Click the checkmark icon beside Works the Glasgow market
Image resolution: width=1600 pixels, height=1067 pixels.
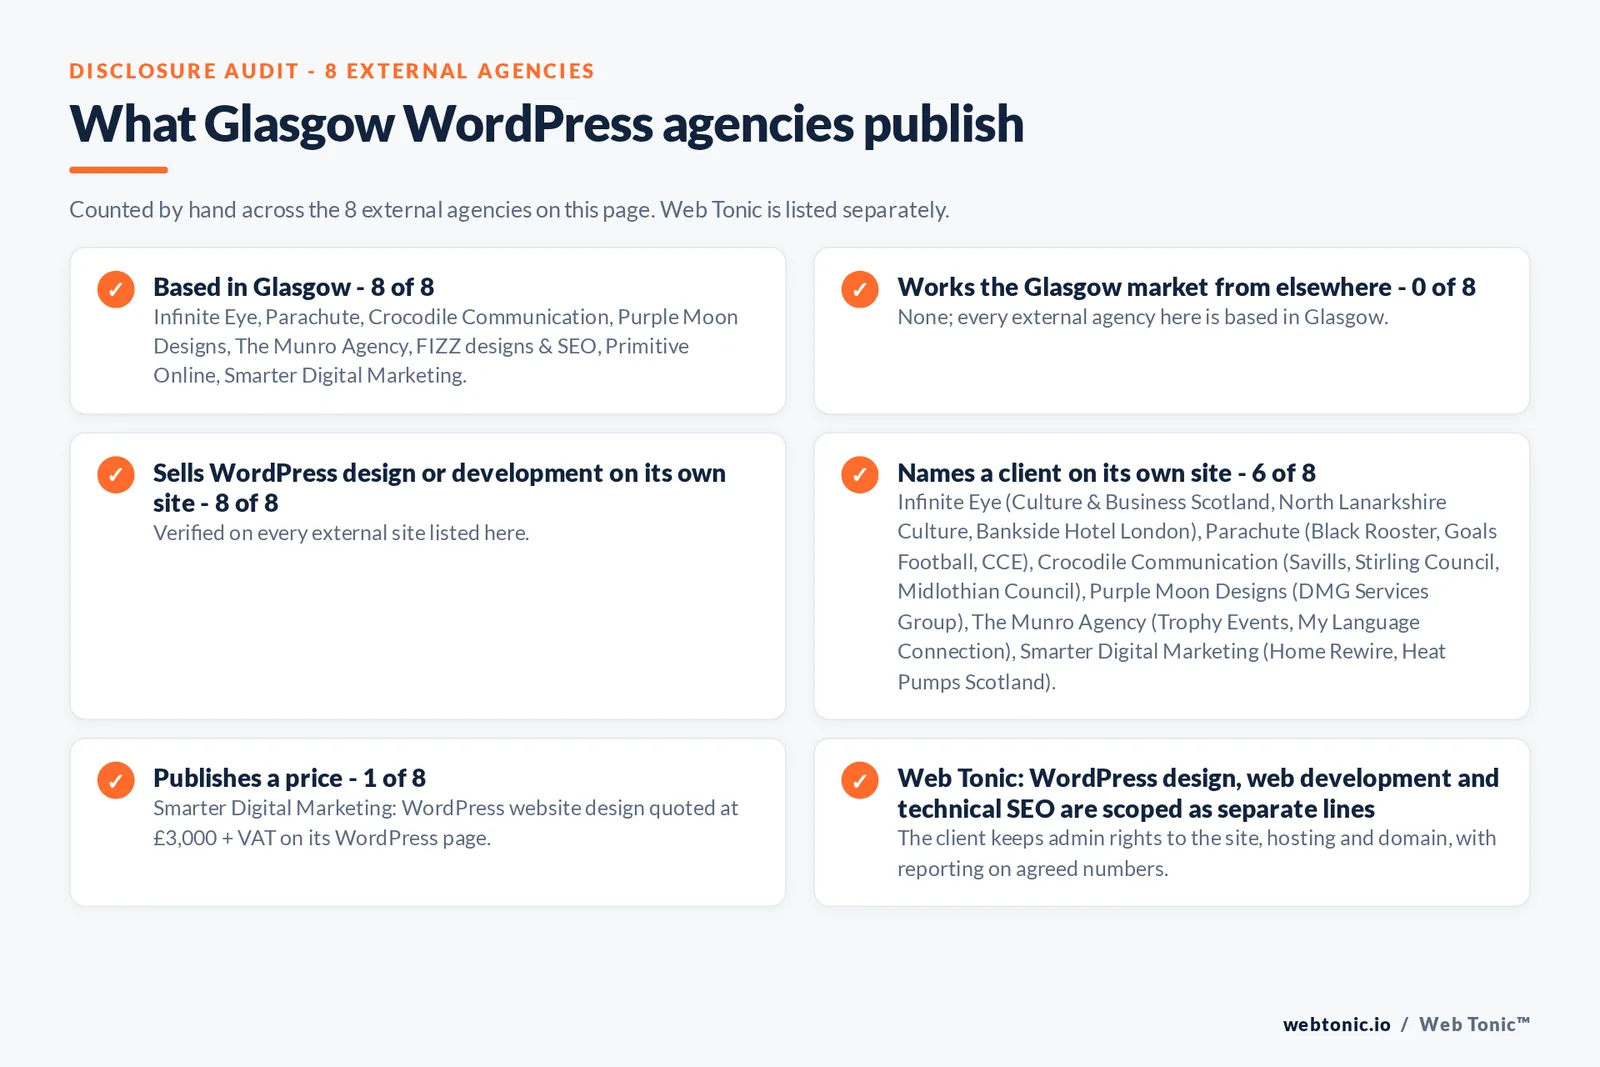(860, 289)
